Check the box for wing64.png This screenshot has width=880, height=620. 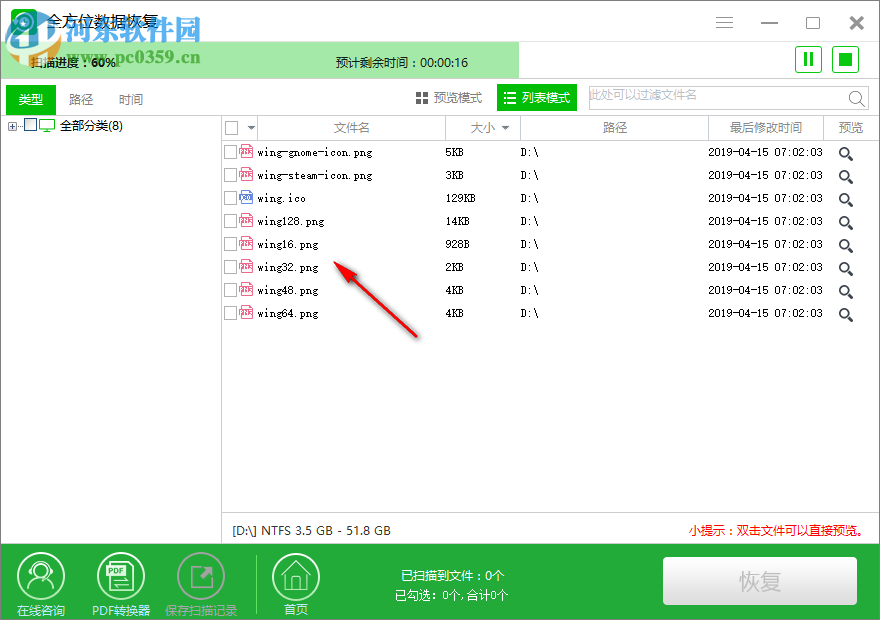click(x=230, y=313)
